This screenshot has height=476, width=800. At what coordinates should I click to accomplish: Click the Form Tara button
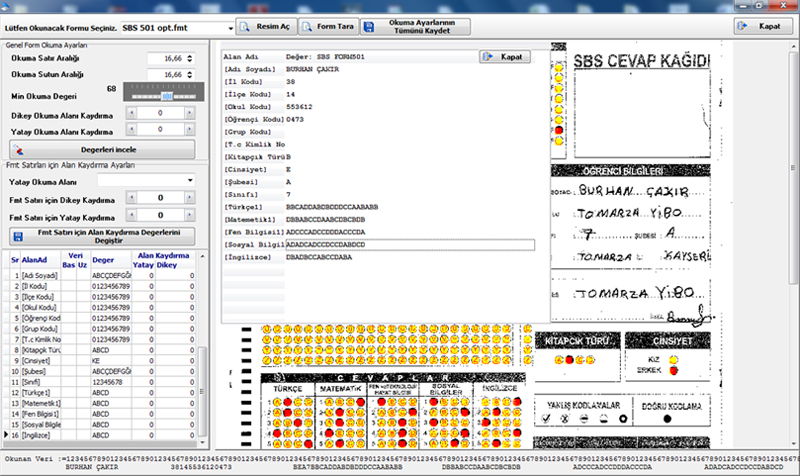[329, 27]
